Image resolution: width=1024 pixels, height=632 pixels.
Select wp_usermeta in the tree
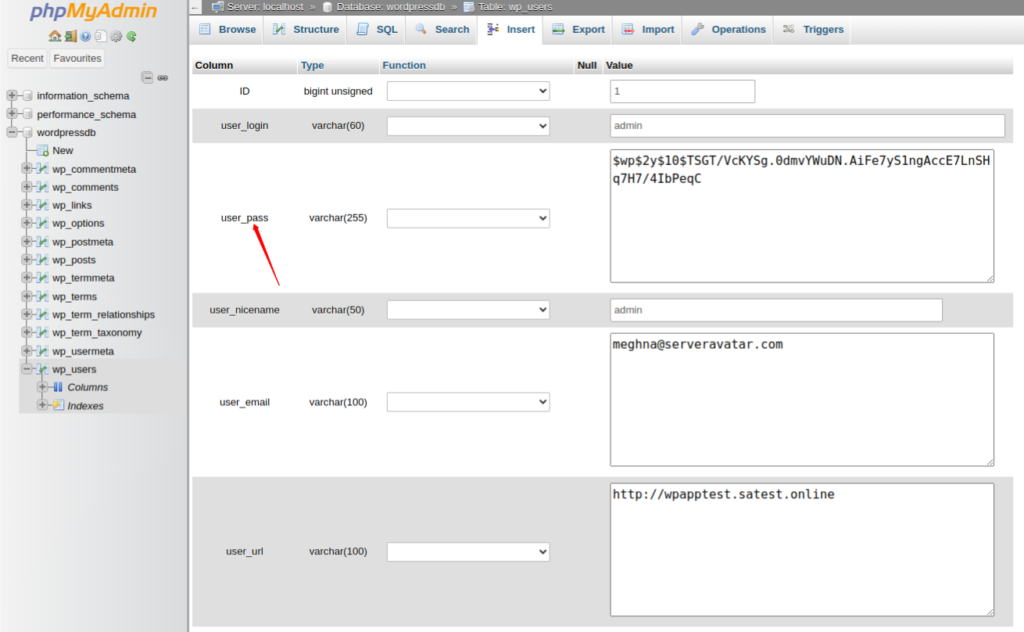pyautogui.click(x=83, y=351)
